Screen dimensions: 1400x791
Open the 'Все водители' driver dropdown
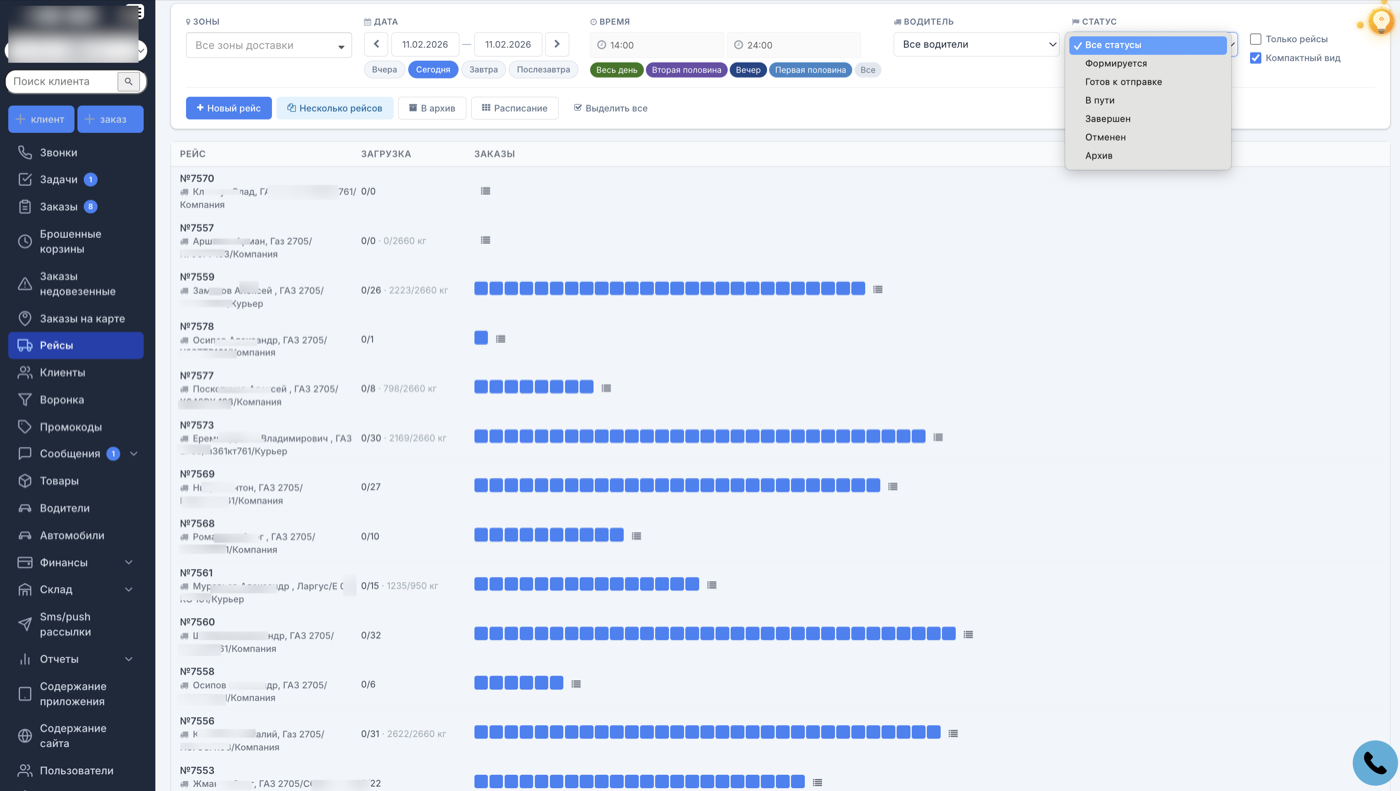975,44
